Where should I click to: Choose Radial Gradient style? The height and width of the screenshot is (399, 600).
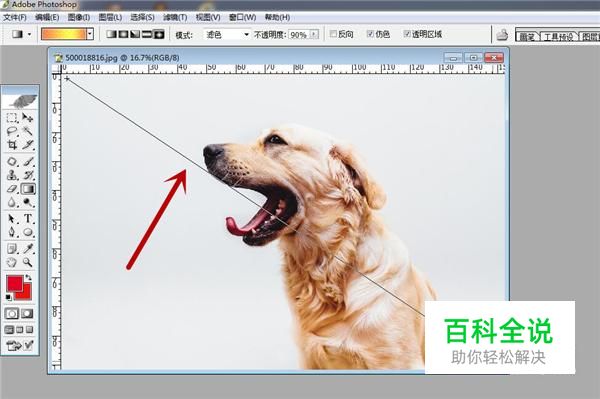pyautogui.click(x=123, y=34)
